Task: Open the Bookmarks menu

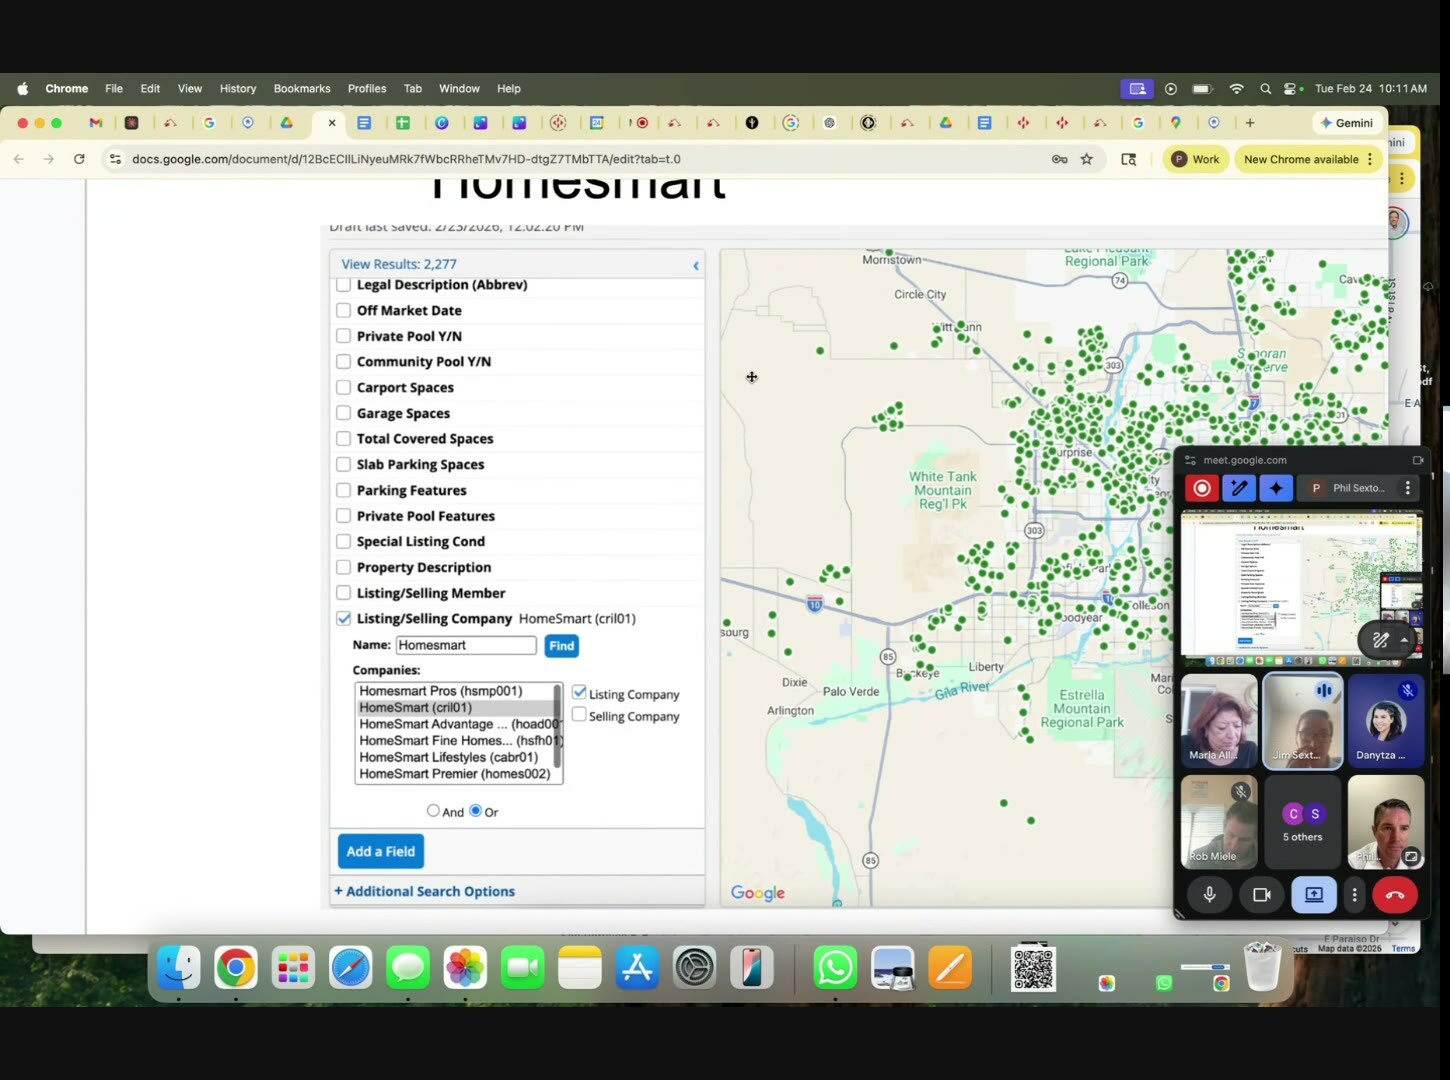Action: point(302,89)
